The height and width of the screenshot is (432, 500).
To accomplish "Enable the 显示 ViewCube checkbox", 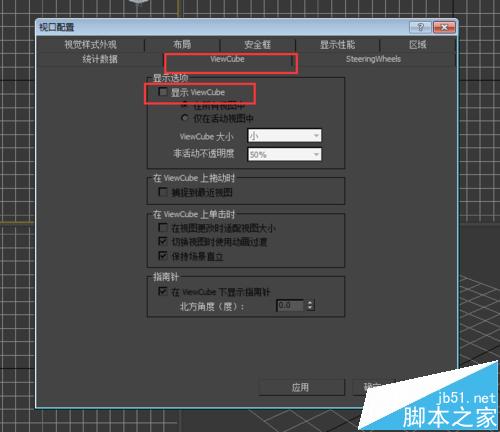I will (x=163, y=92).
